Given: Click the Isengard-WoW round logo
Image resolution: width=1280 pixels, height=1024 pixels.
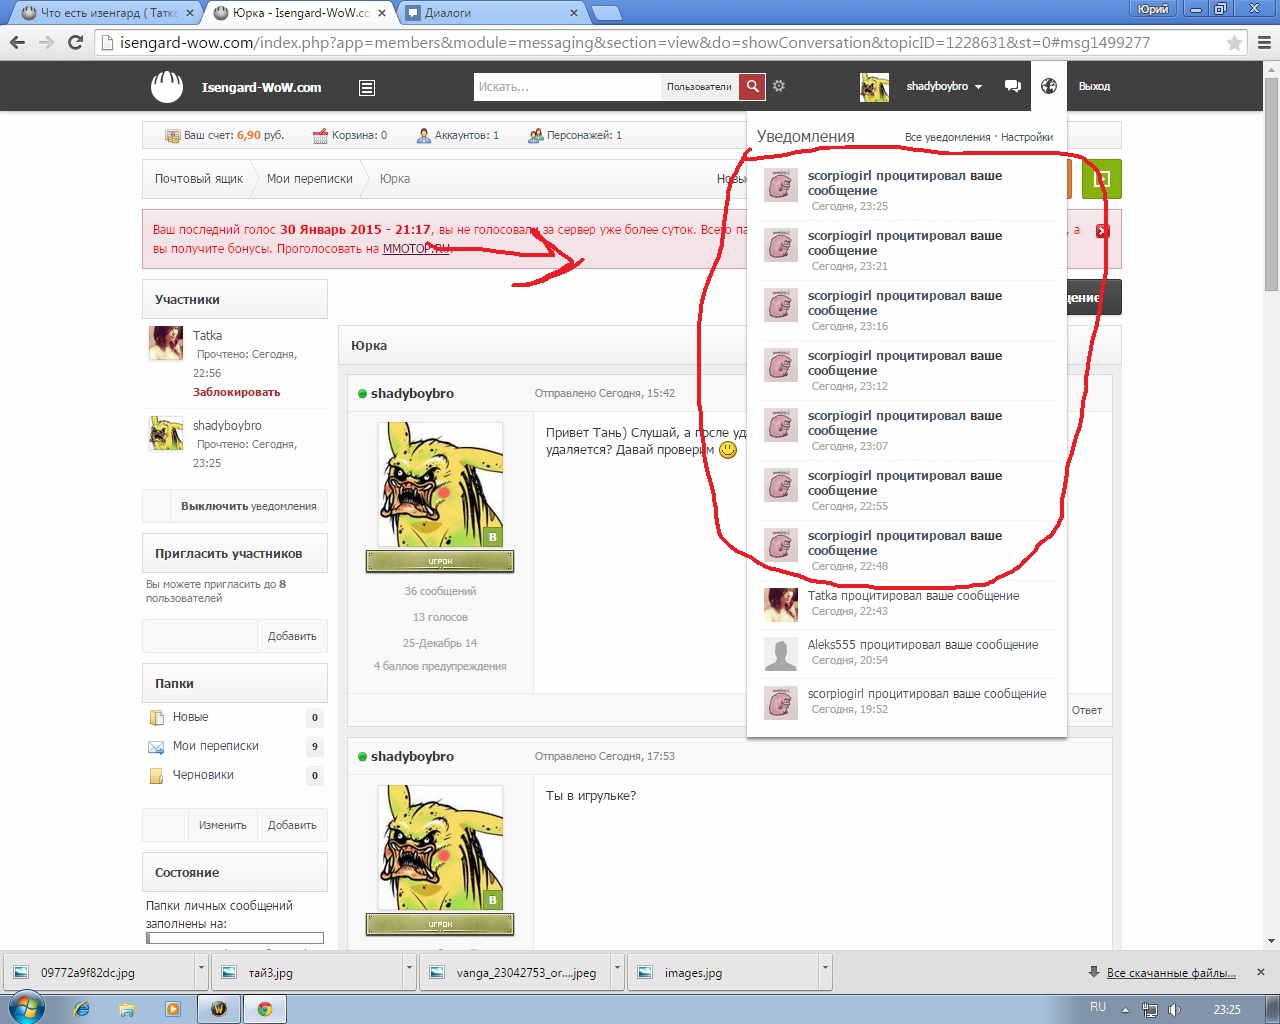Looking at the screenshot, I should pos(167,87).
